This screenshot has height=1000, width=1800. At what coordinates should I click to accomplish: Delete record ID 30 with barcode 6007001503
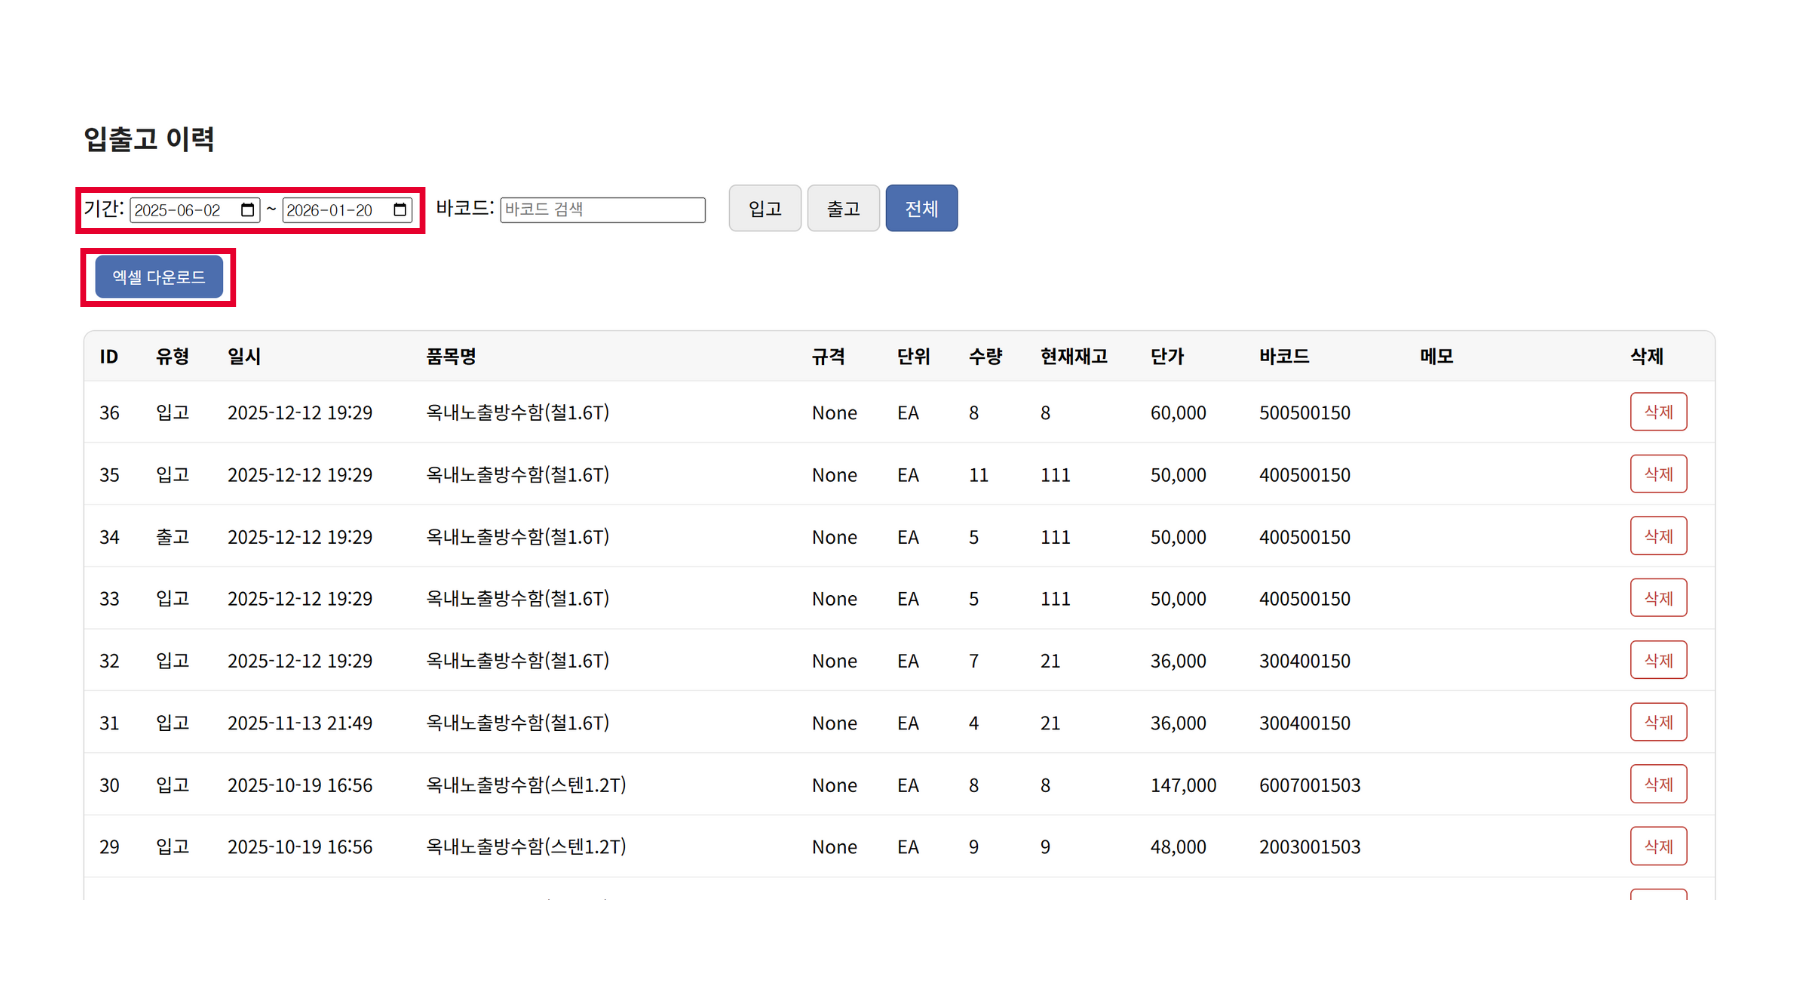(1657, 784)
